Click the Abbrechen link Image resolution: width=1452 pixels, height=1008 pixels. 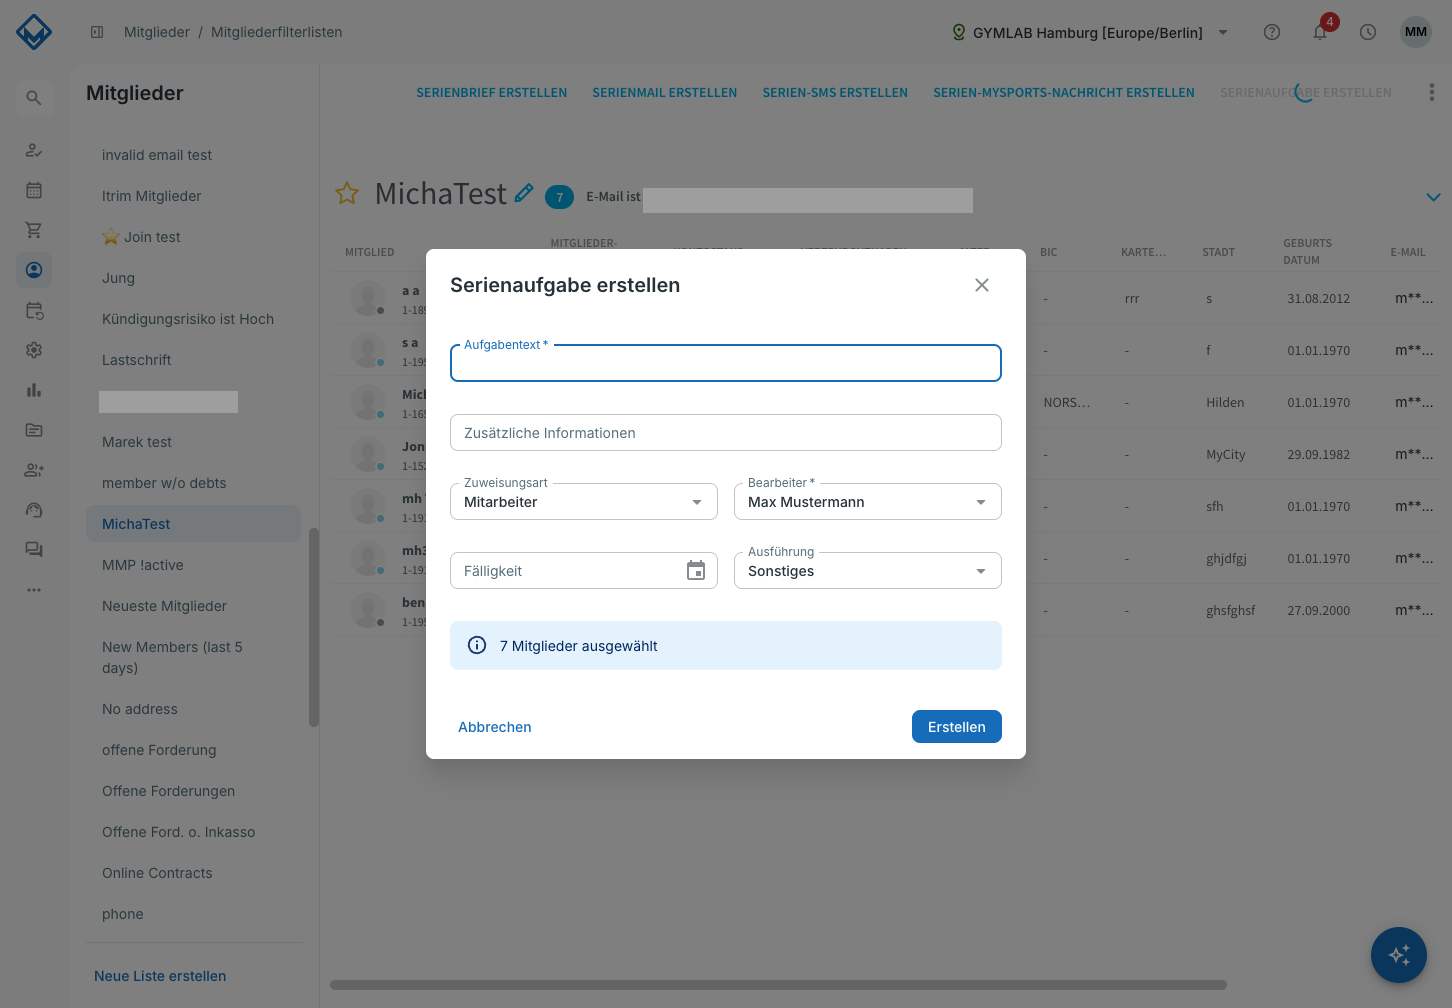point(495,727)
